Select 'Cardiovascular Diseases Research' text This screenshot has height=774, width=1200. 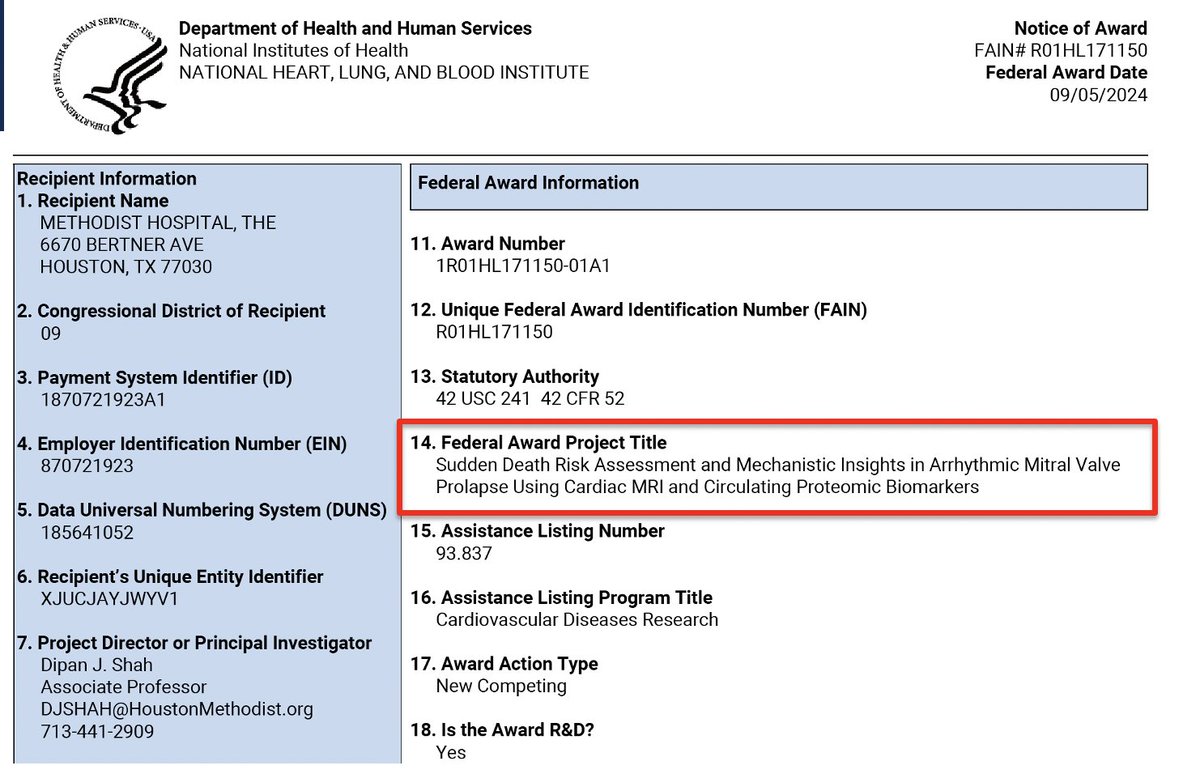click(577, 620)
